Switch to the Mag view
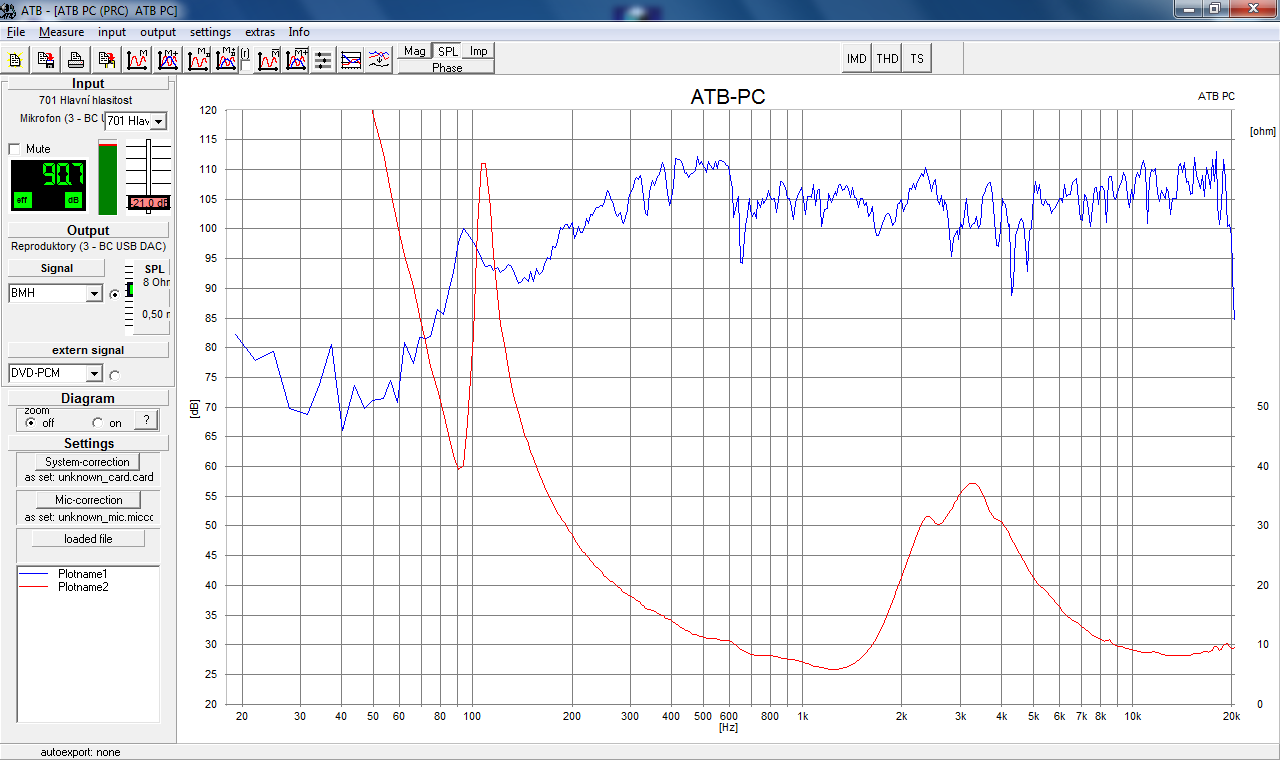The width and height of the screenshot is (1280, 760). pos(415,51)
